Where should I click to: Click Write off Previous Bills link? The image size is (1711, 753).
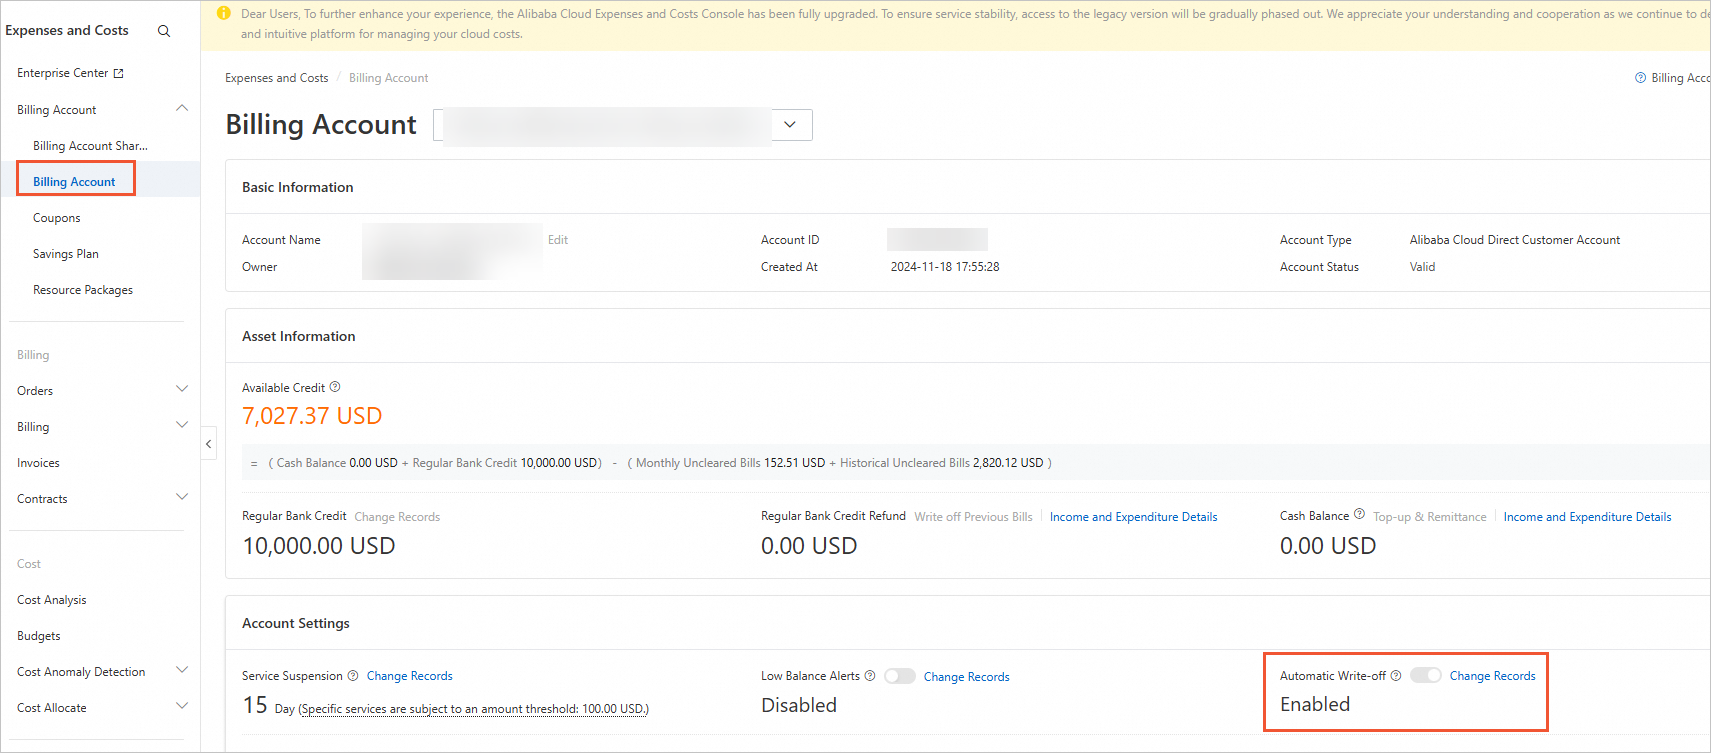click(973, 517)
